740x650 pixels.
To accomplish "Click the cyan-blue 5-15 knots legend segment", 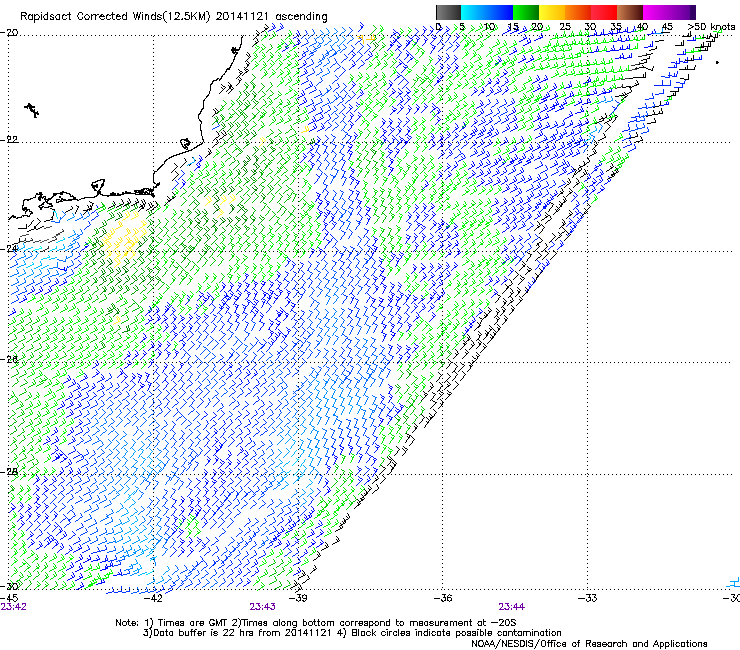I will 487,12.
